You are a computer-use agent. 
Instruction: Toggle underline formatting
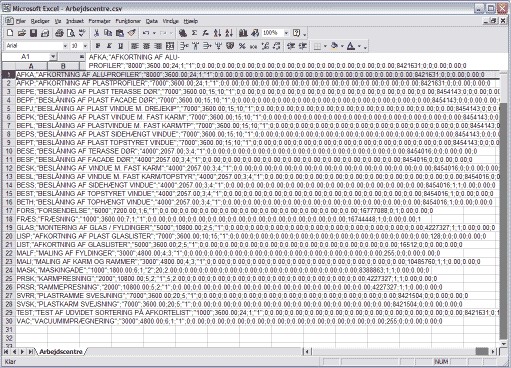click(x=121, y=46)
